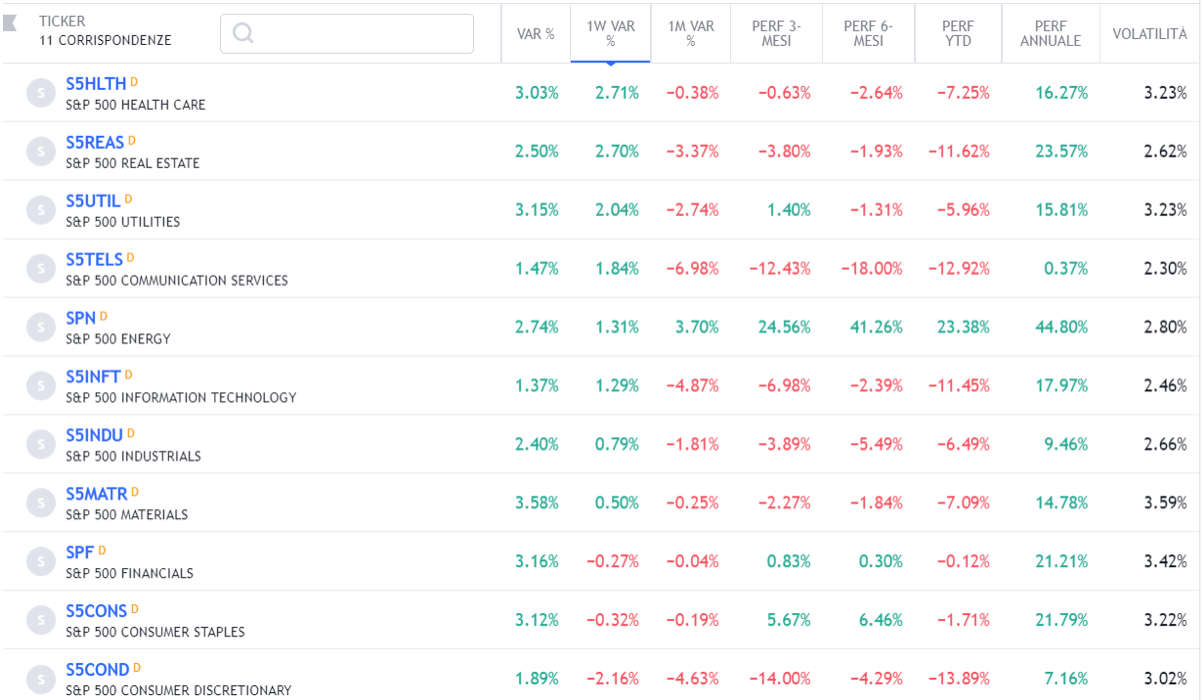Sort by the 1M VAR % column
This screenshot has height=700, width=1202.
(x=690, y=34)
